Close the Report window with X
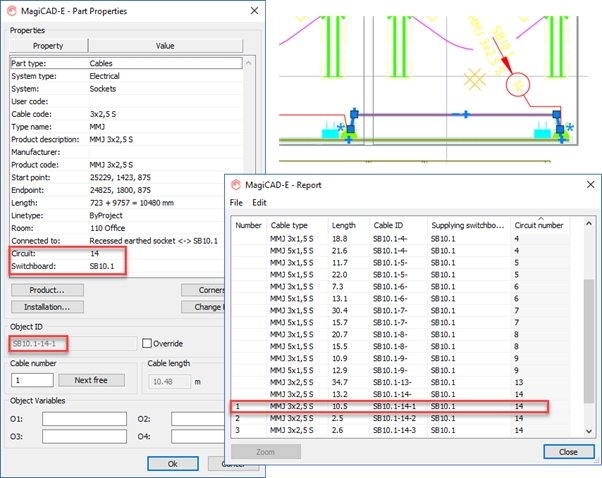602x478 pixels. click(590, 185)
